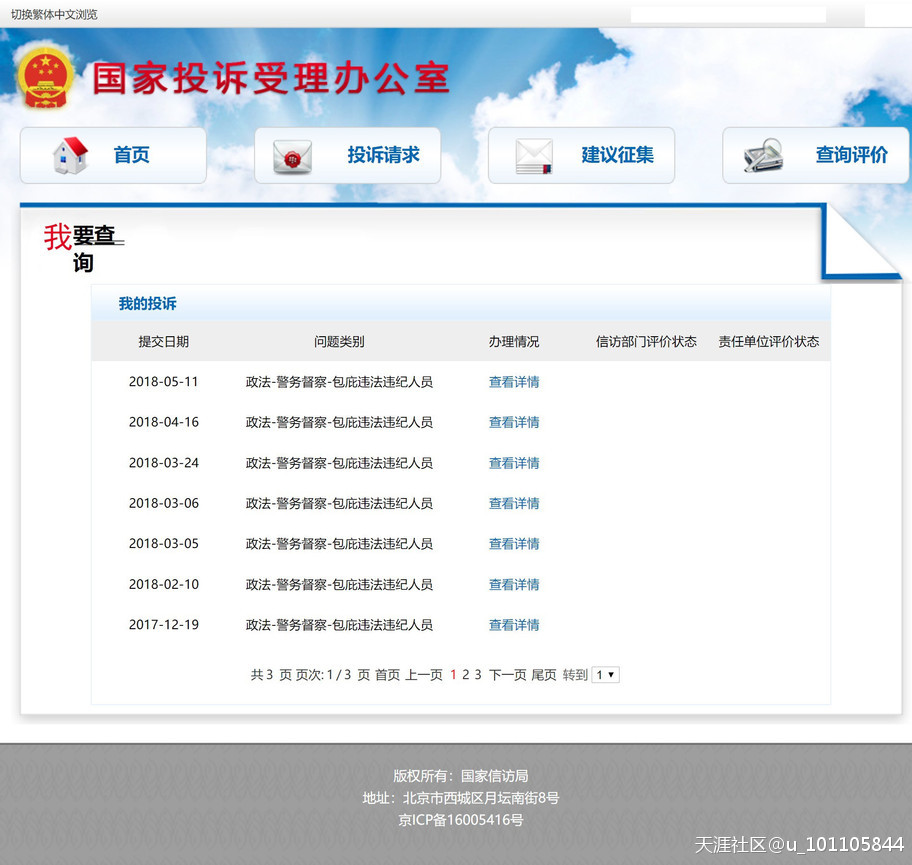Click the date cell 2017-12-19

163,624
